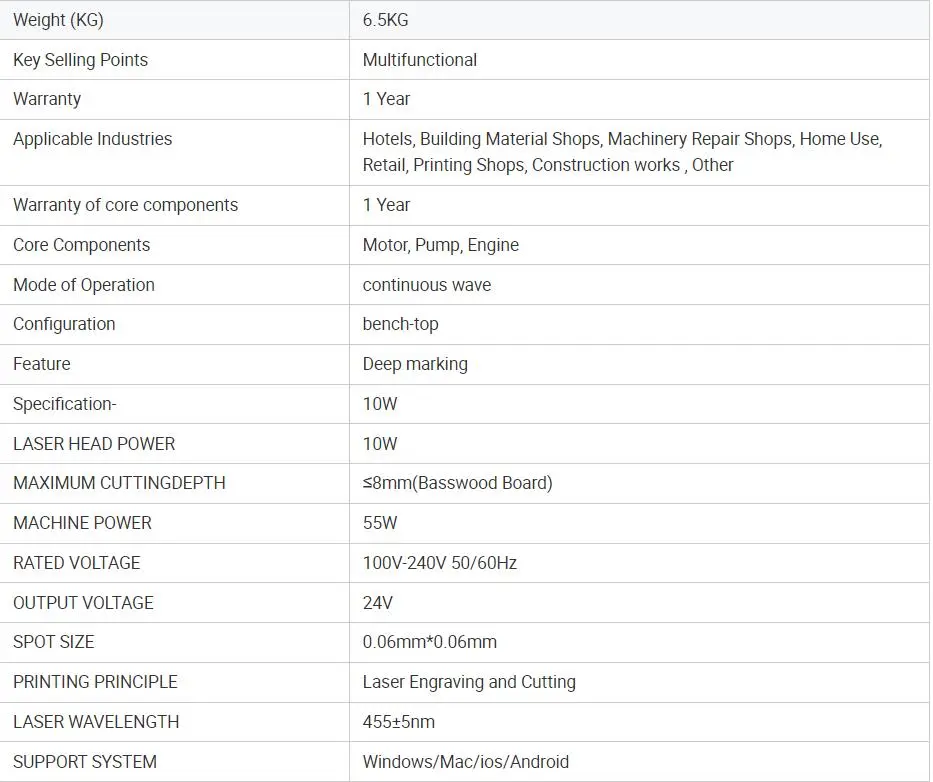Screen dimensions: 933x782
Task: Select the continuous wave value
Action: (x=426, y=285)
